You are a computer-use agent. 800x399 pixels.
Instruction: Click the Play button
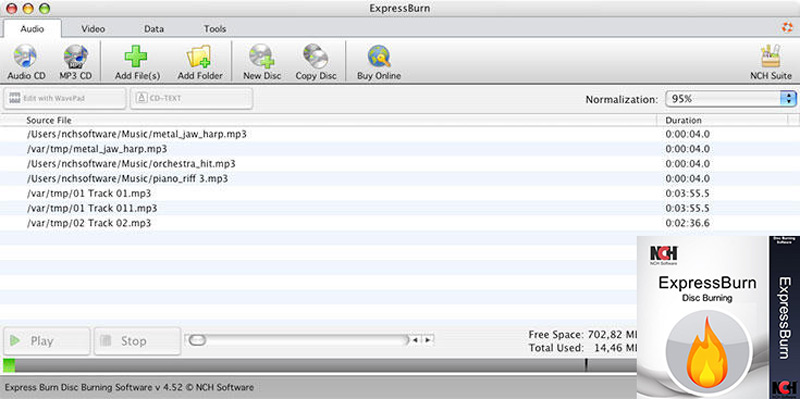[x=46, y=341]
